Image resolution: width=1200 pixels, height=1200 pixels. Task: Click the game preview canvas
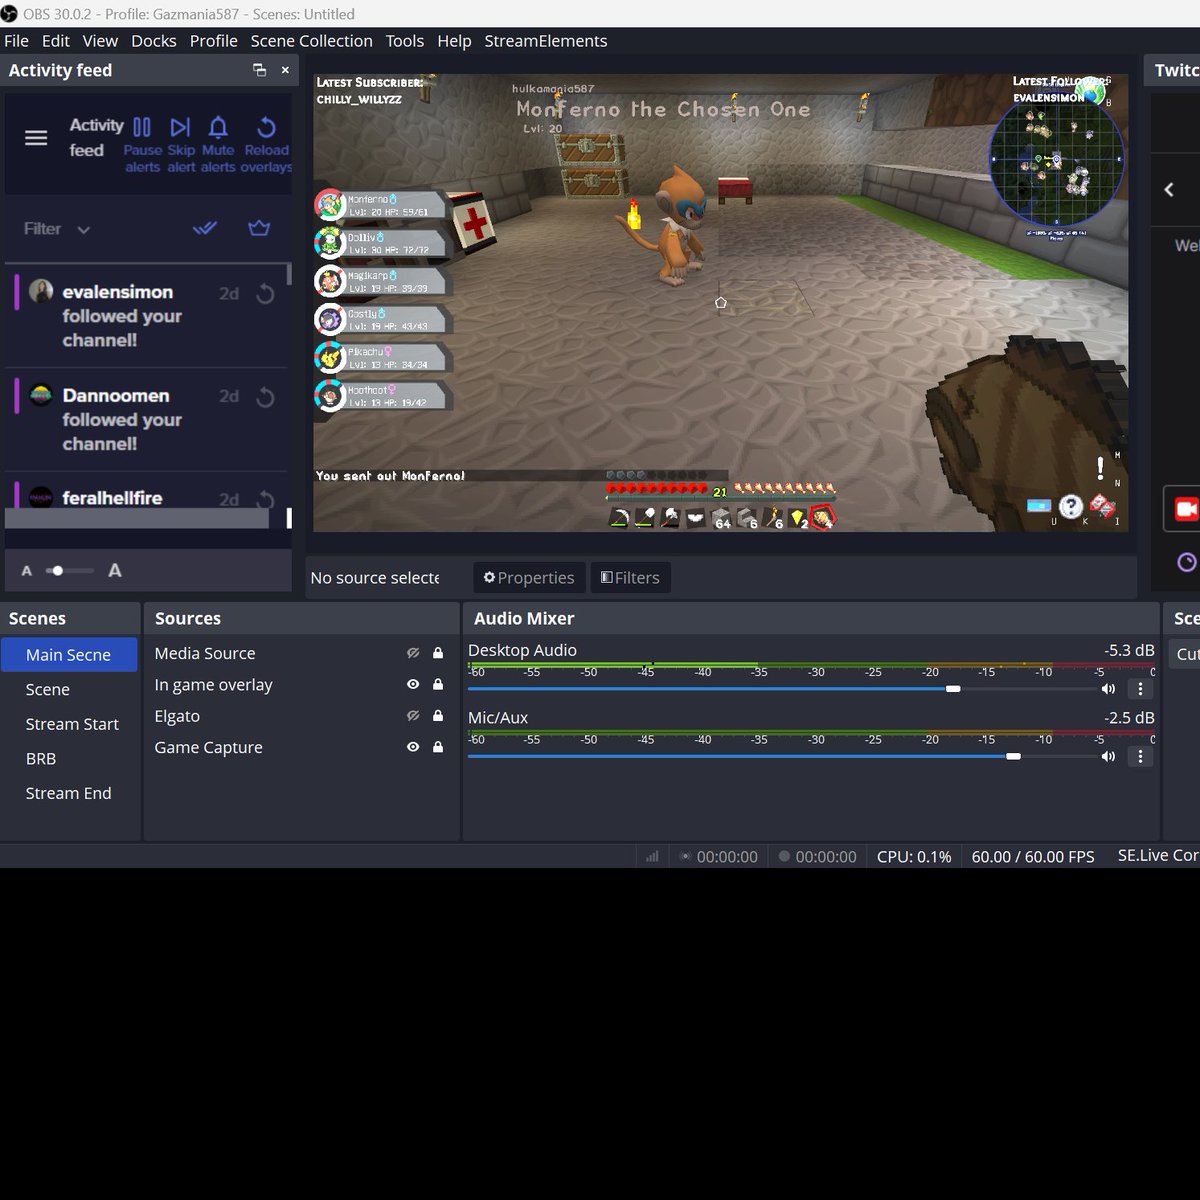[720, 303]
